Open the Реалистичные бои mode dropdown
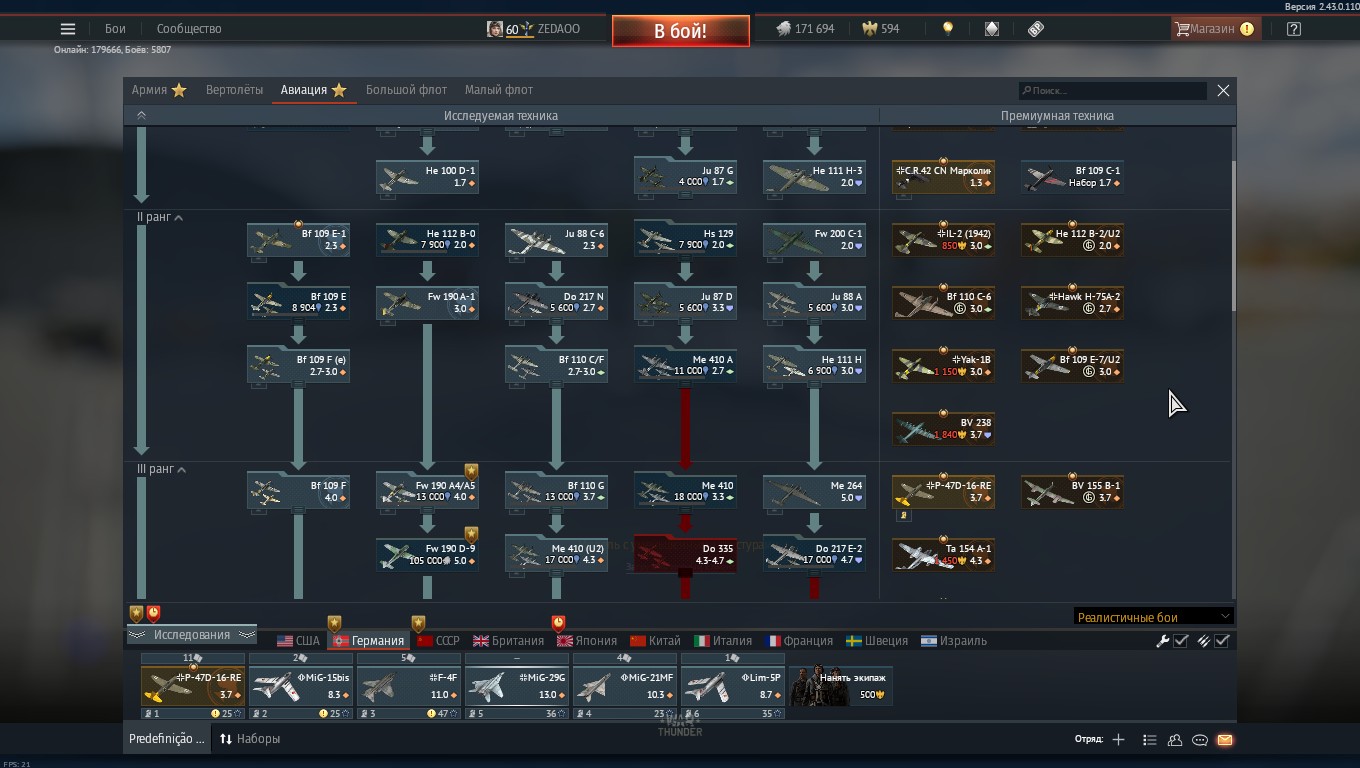1360x768 pixels. pos(1153,617)
